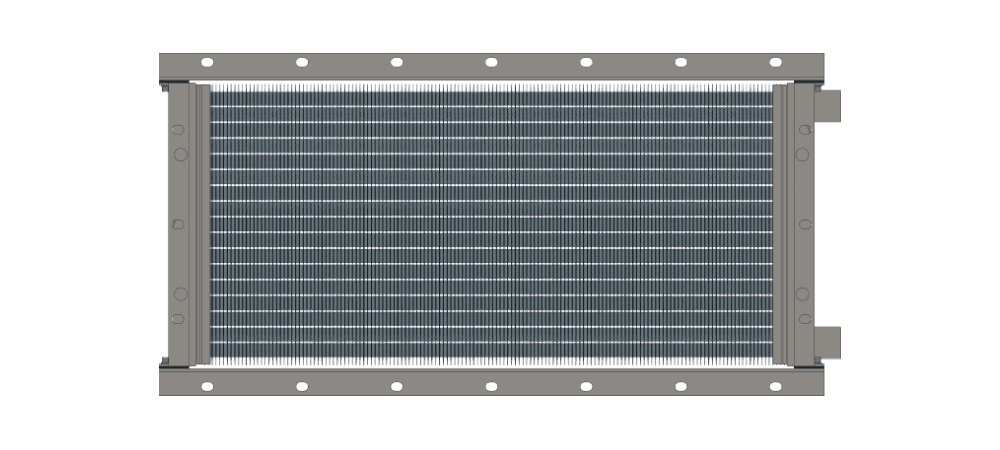Click the leftmost bolt hole on top flange

click(x=207, y=62)
